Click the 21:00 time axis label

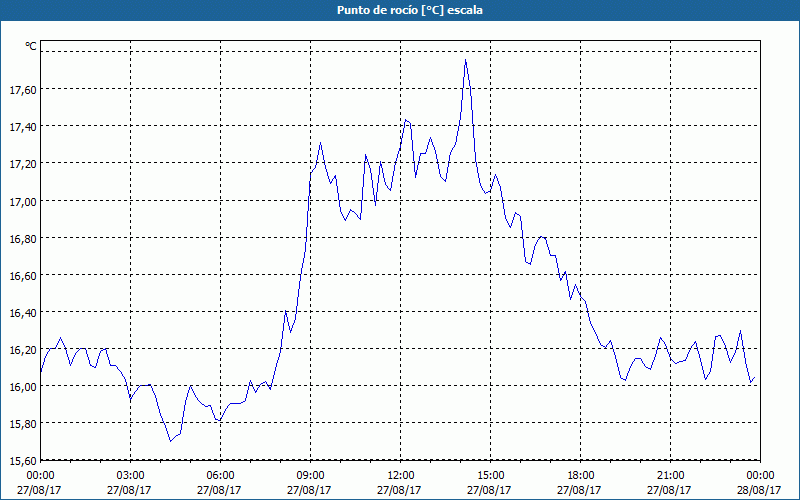[x=671, y=476]
